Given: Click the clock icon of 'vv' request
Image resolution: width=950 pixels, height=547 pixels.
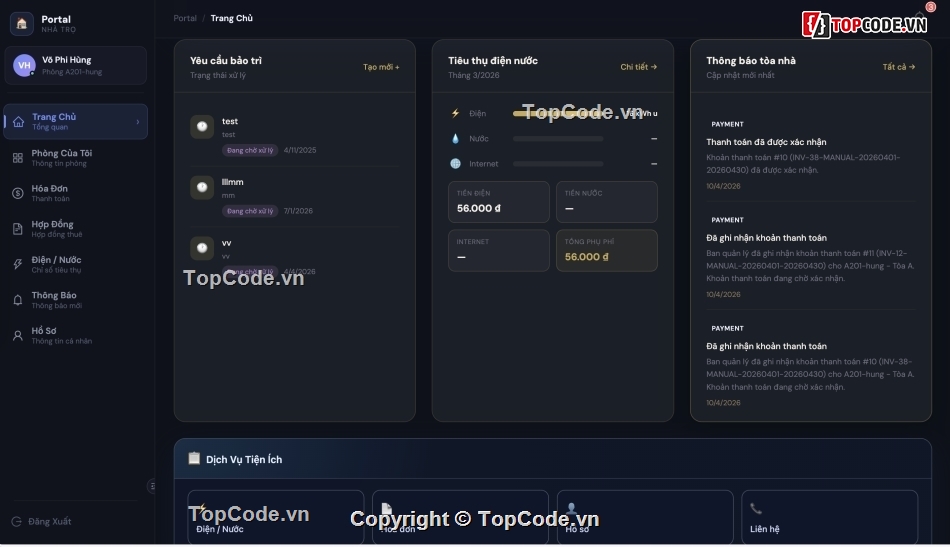Looking at the screenshot, I should tap(202, 248).
